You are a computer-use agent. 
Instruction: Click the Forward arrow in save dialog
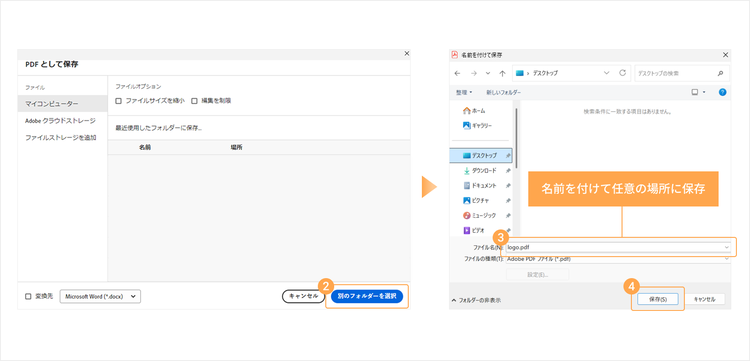473,73
